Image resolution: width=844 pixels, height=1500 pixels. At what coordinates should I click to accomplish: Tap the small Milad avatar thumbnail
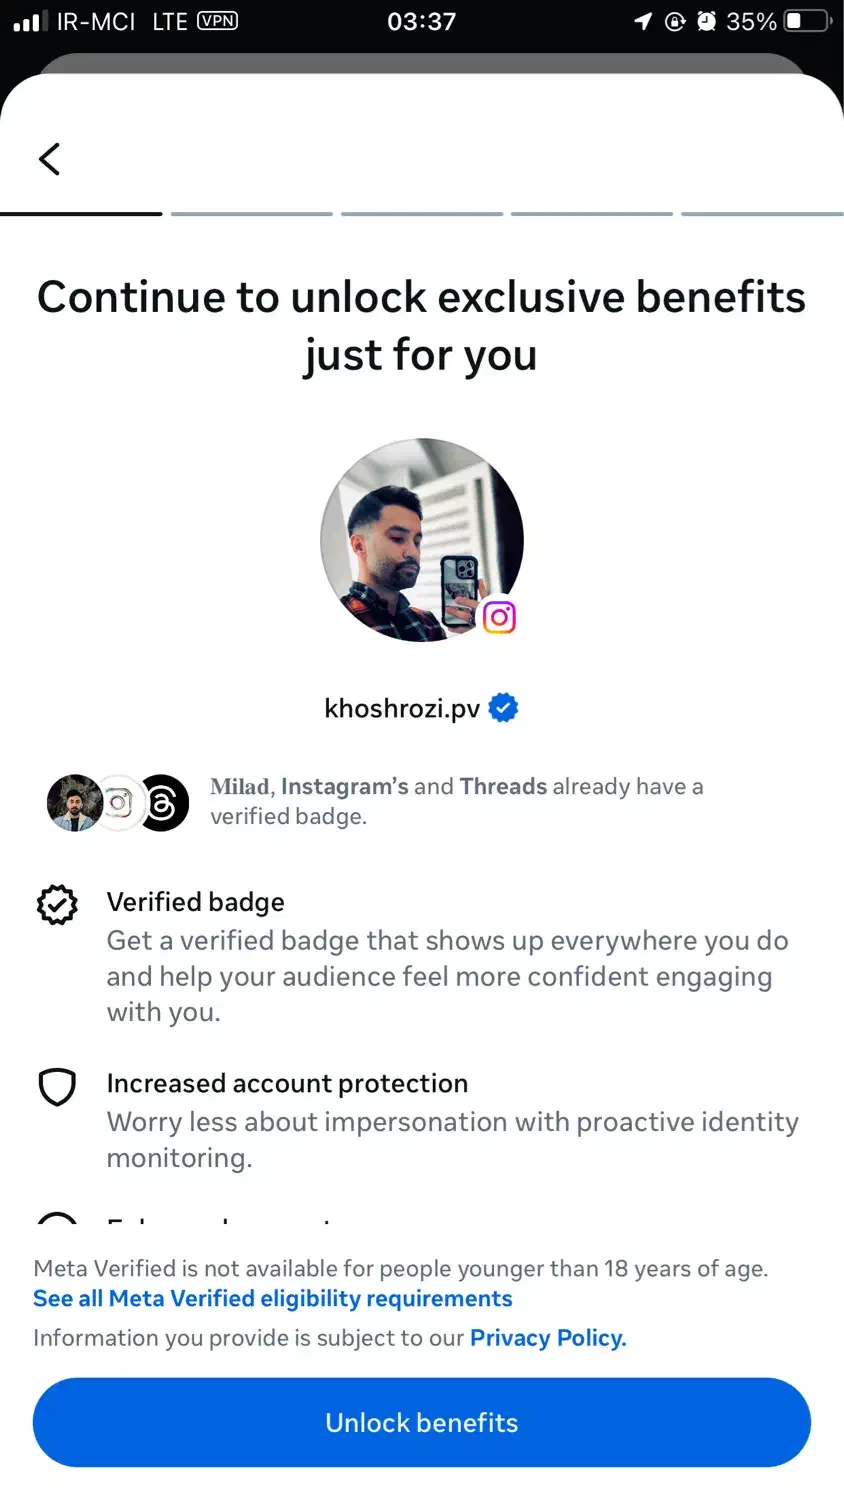[x=73, y=802]
